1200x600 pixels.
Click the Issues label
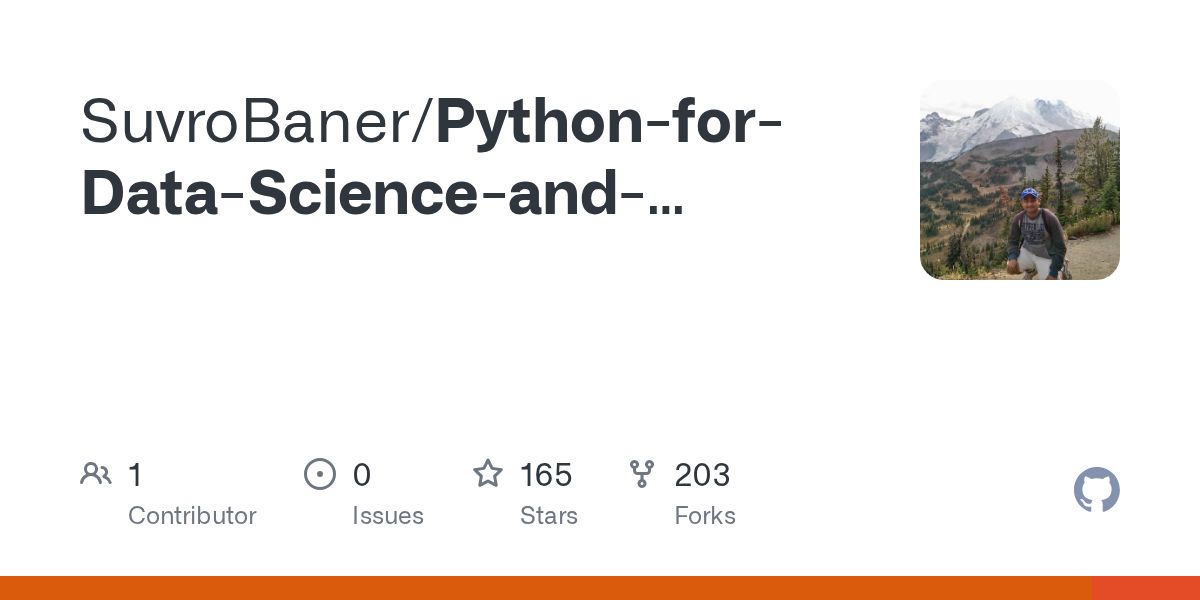point(388,516)
